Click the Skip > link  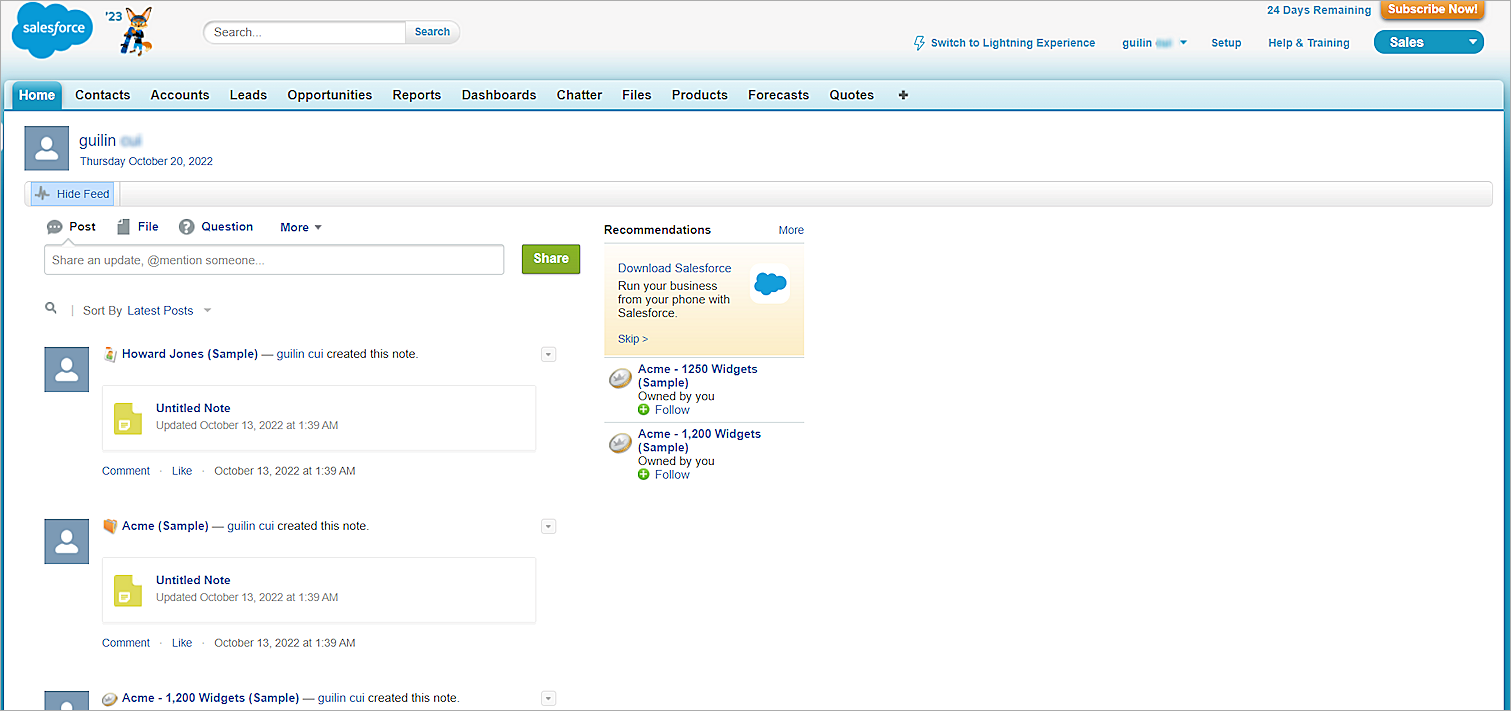633,339
